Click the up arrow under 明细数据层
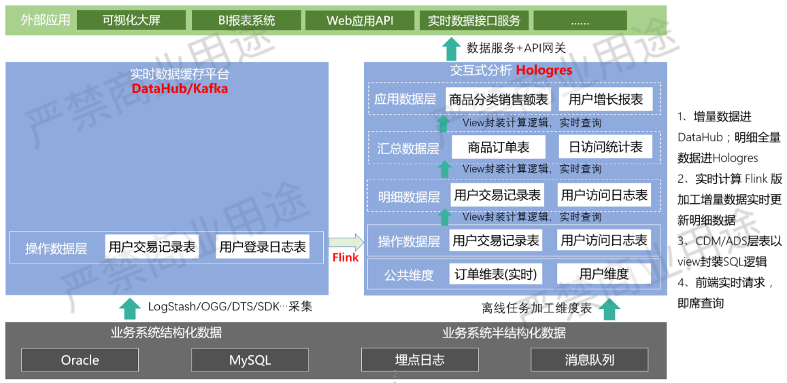 pyautogui.click(x=443, y=217)
